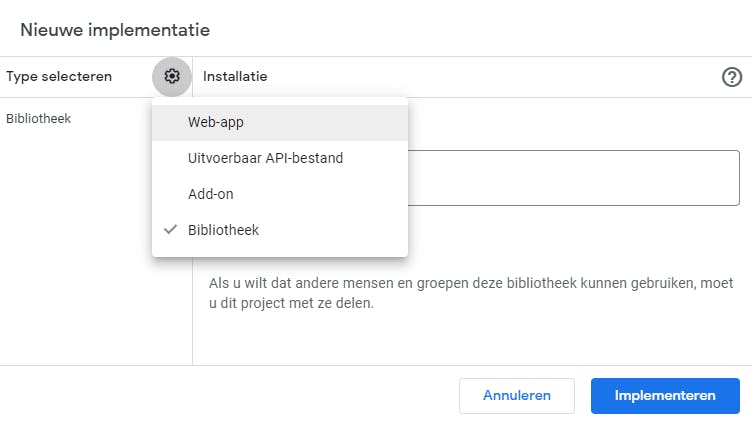Choose Web-app from the type menu
This screenshot has height=422, width=752.
click(x=216, y=122)
